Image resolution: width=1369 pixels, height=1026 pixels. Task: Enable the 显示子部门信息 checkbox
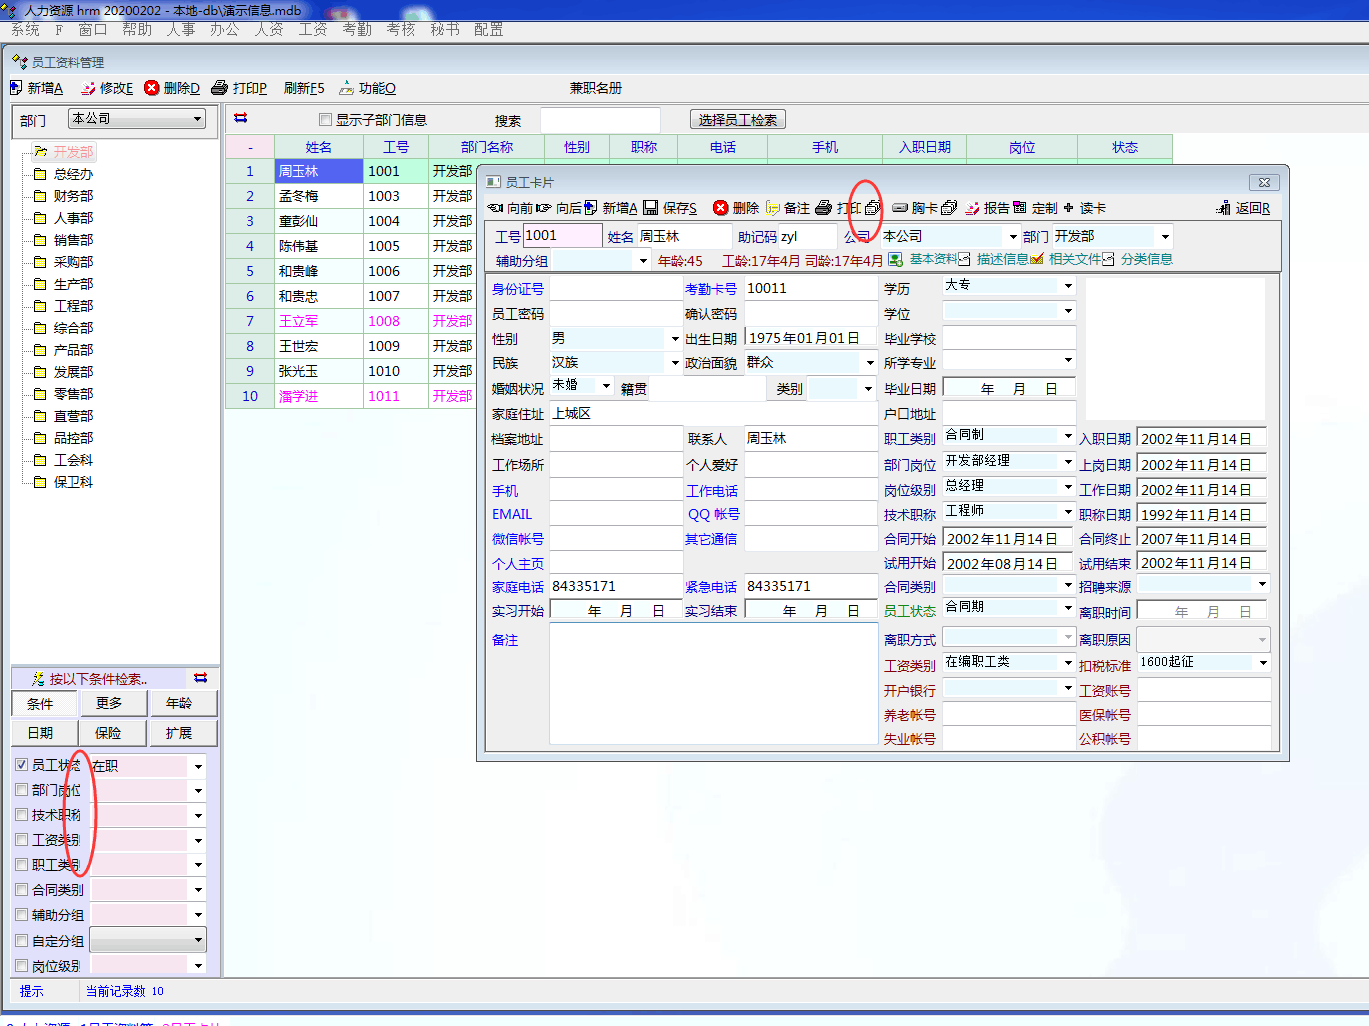[x=325, y=120]
